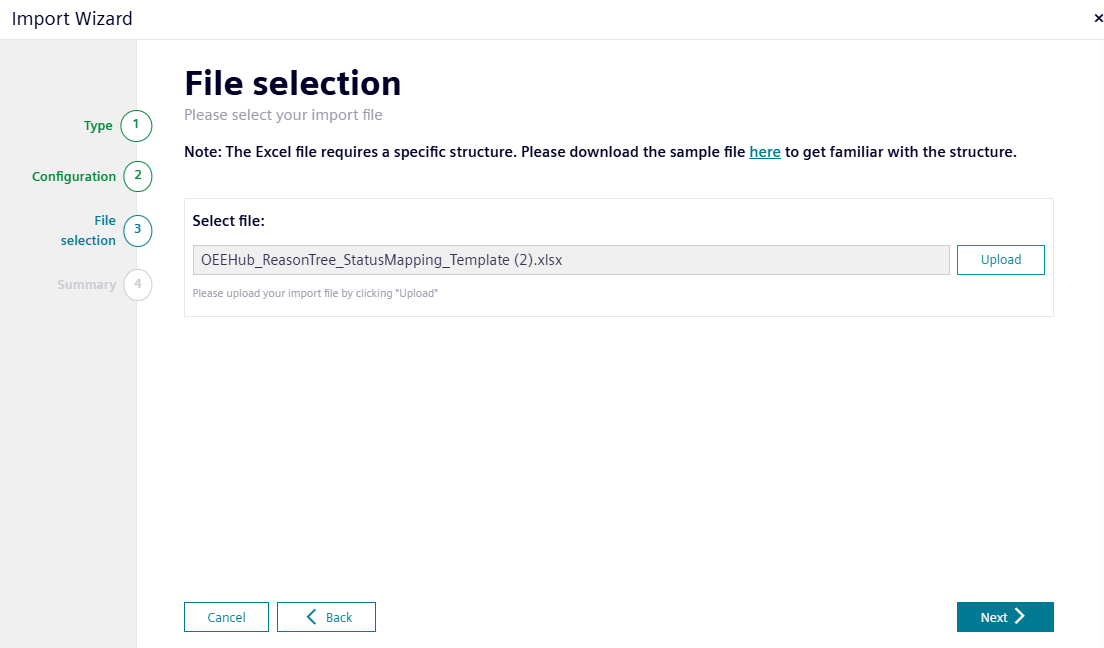Click the upload hint text below the field
Image resolution: width=1104 pixels, height=648 pixels.
pos(315,293)
